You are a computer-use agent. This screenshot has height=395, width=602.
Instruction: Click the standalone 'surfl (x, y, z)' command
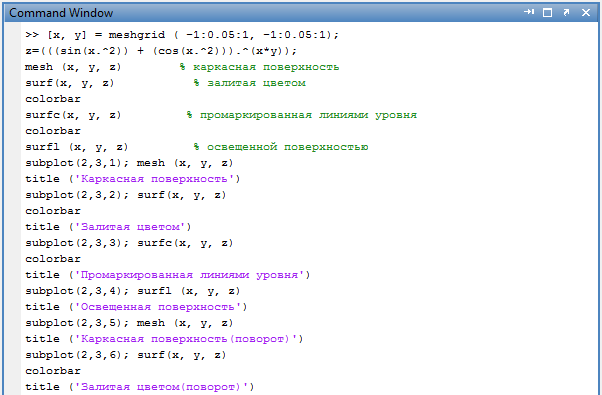76,147
